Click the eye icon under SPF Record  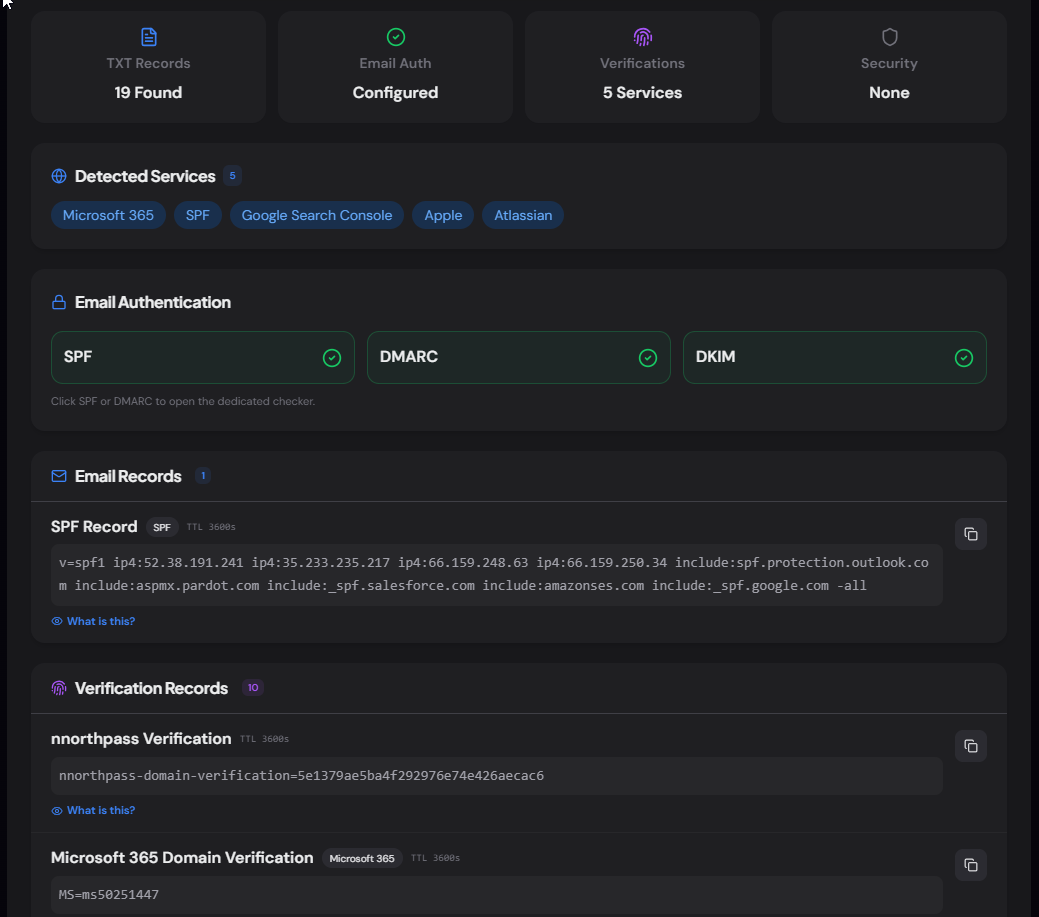coord(57,621)
